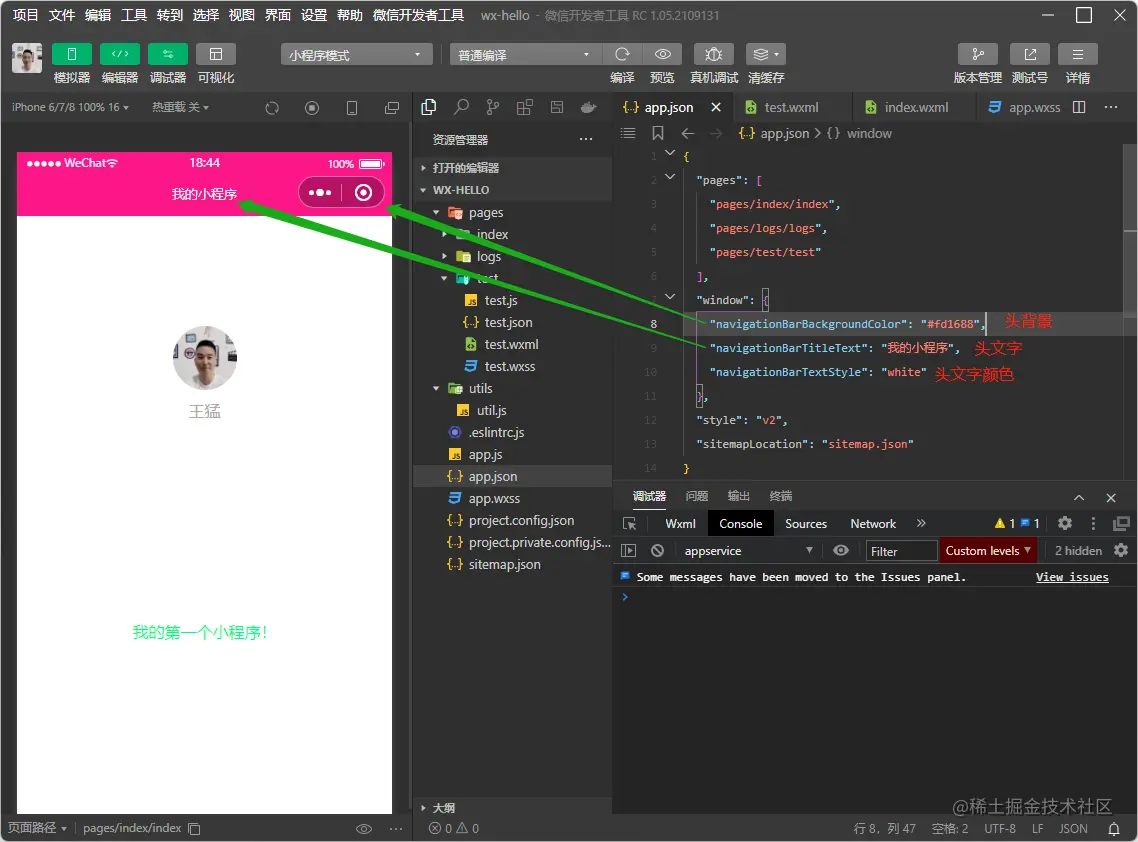
Task: Click the 预览 preview eye icon
Action: 663,54
